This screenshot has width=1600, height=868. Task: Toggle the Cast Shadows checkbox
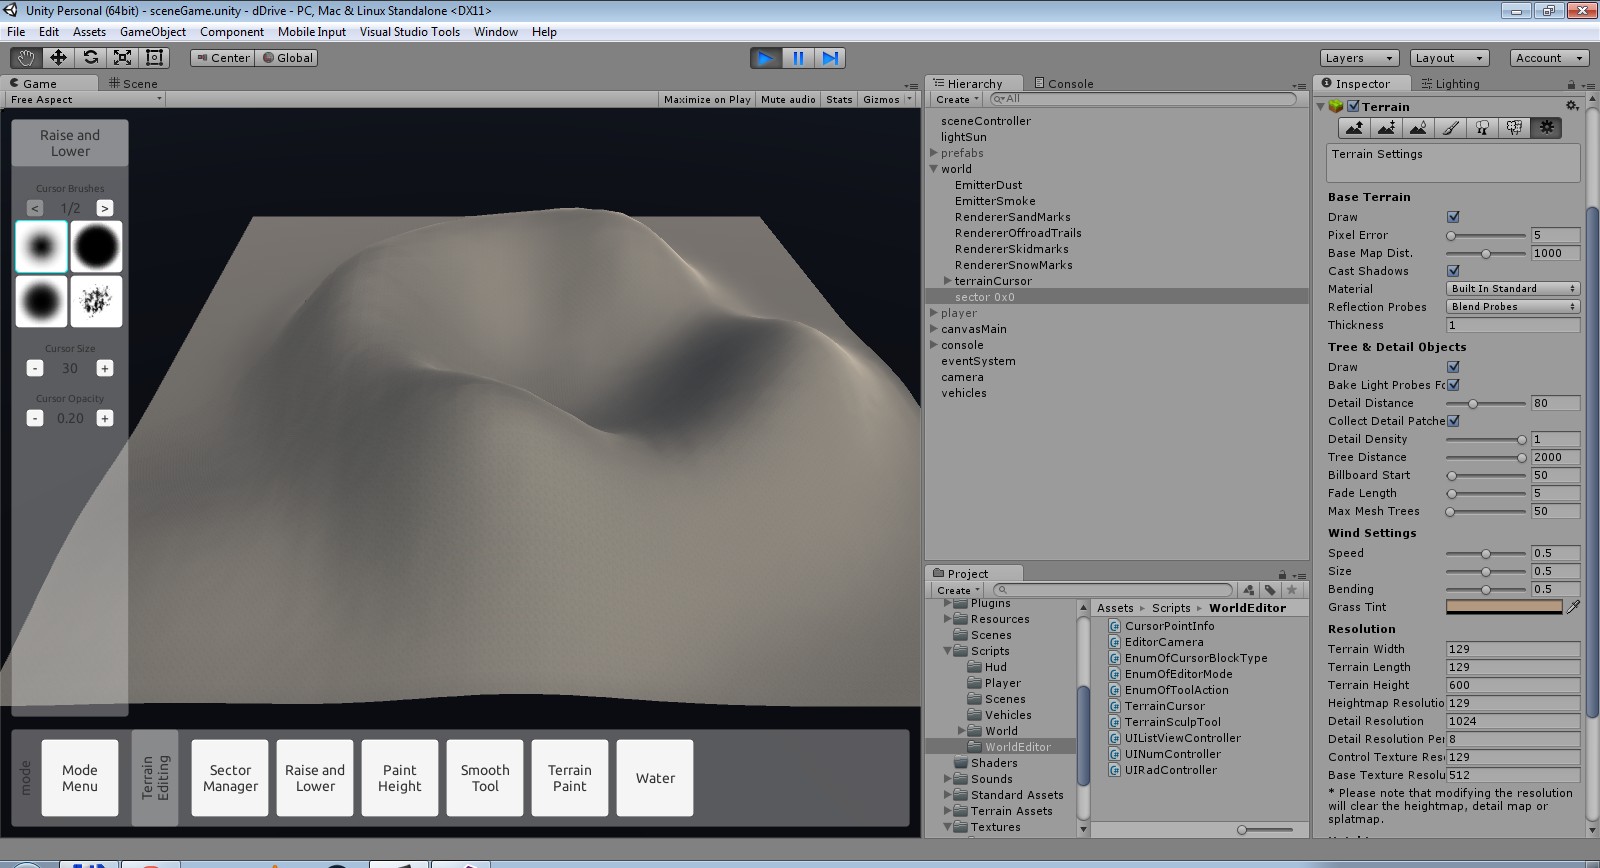click(1453, 271)
